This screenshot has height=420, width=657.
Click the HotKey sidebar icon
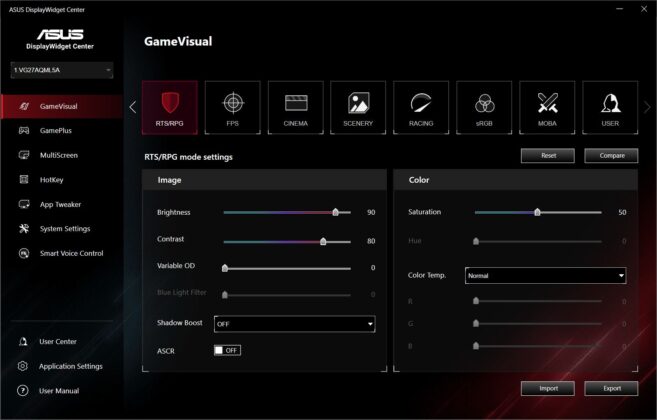point(24,180)
